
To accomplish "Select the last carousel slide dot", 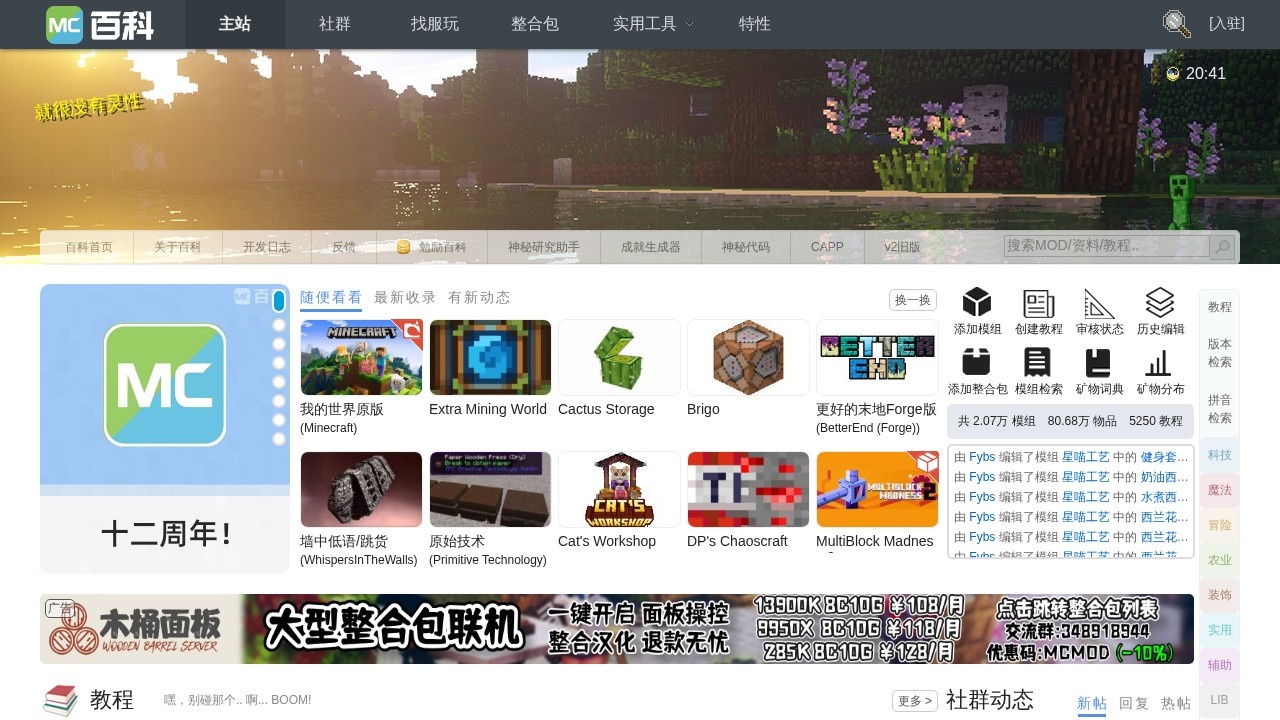I will point(279,439).
